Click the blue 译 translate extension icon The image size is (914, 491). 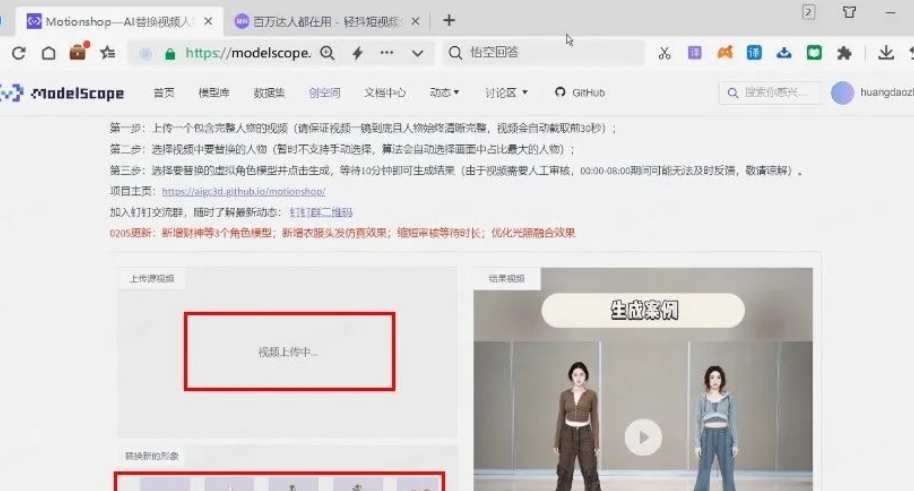coord(754,53)
